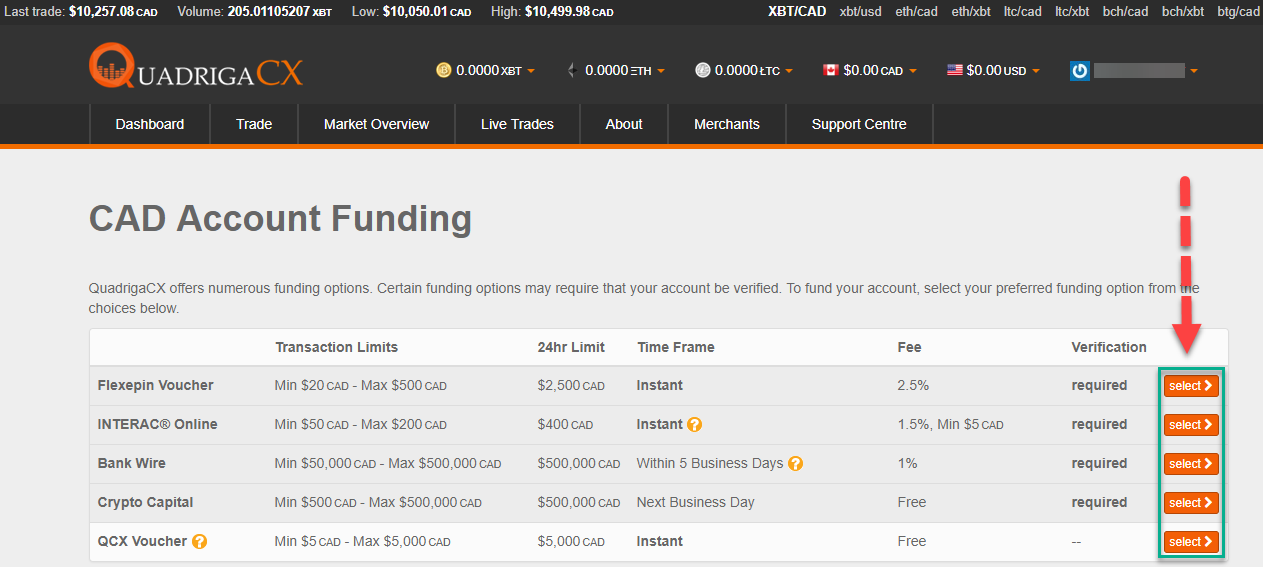Image resolution: width=1263 pixels, height=567 pixels.
Task: Open the About page
Action: pos(624,124)
